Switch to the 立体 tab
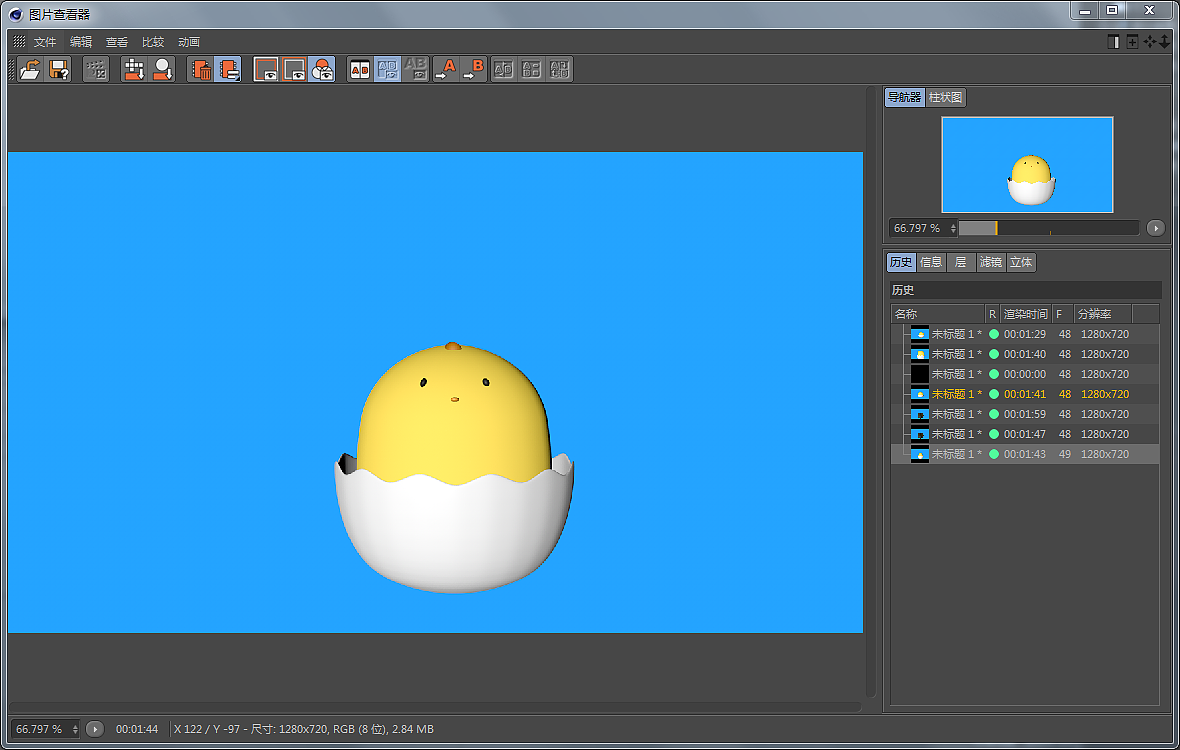 (x=1021, y=262)
